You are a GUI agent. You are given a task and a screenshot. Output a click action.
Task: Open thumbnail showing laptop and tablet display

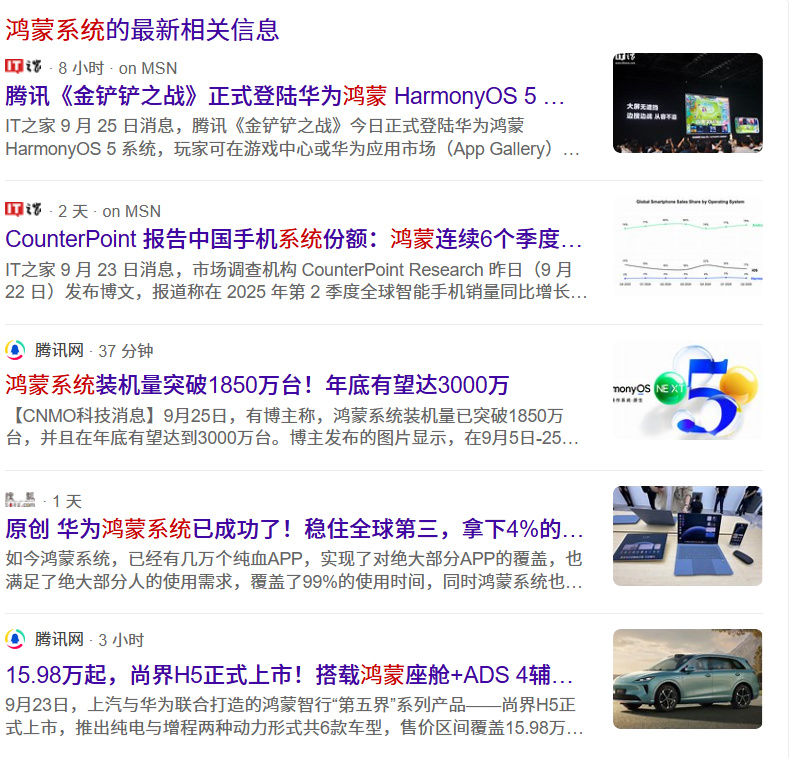[687, 536]
